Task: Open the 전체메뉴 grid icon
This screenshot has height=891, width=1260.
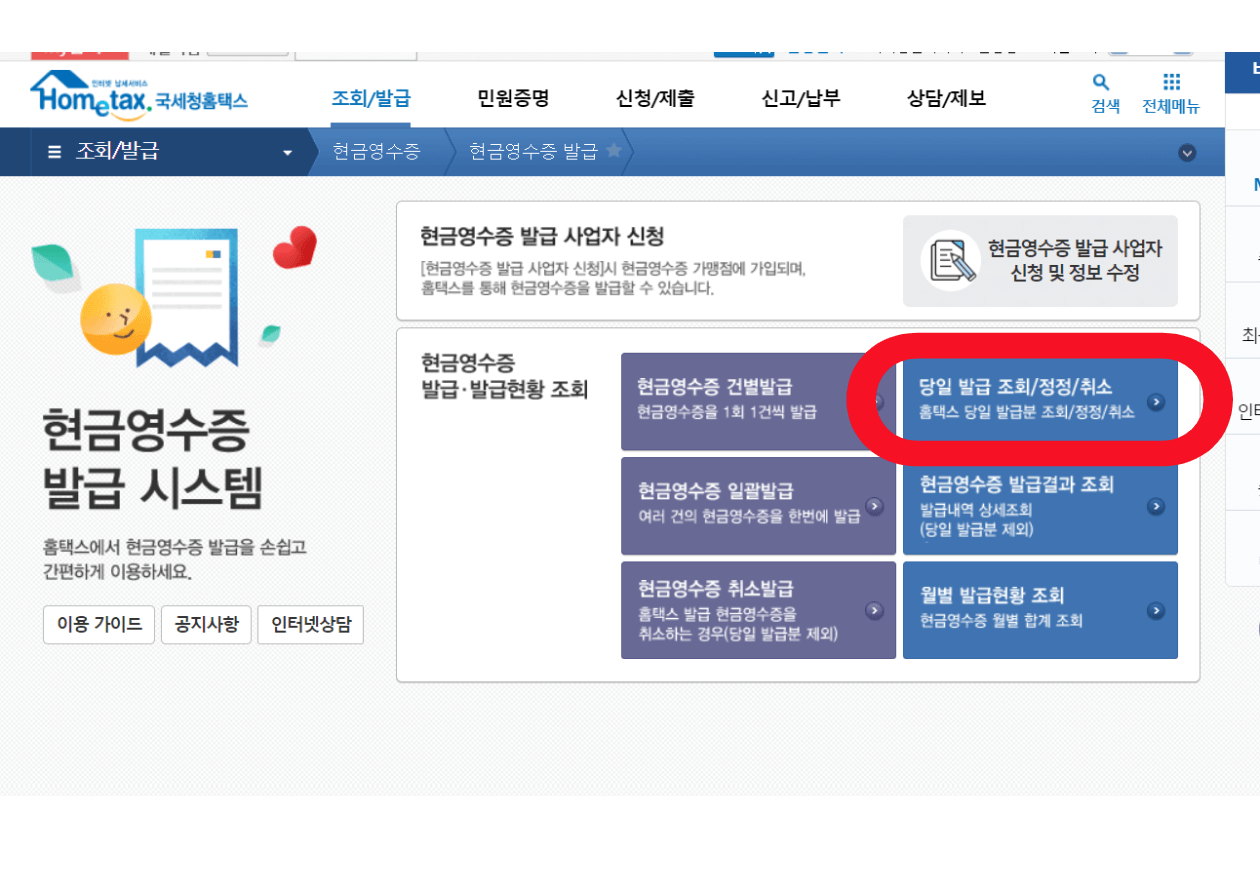Action: pyautogui.click(x=1171, y=85)
